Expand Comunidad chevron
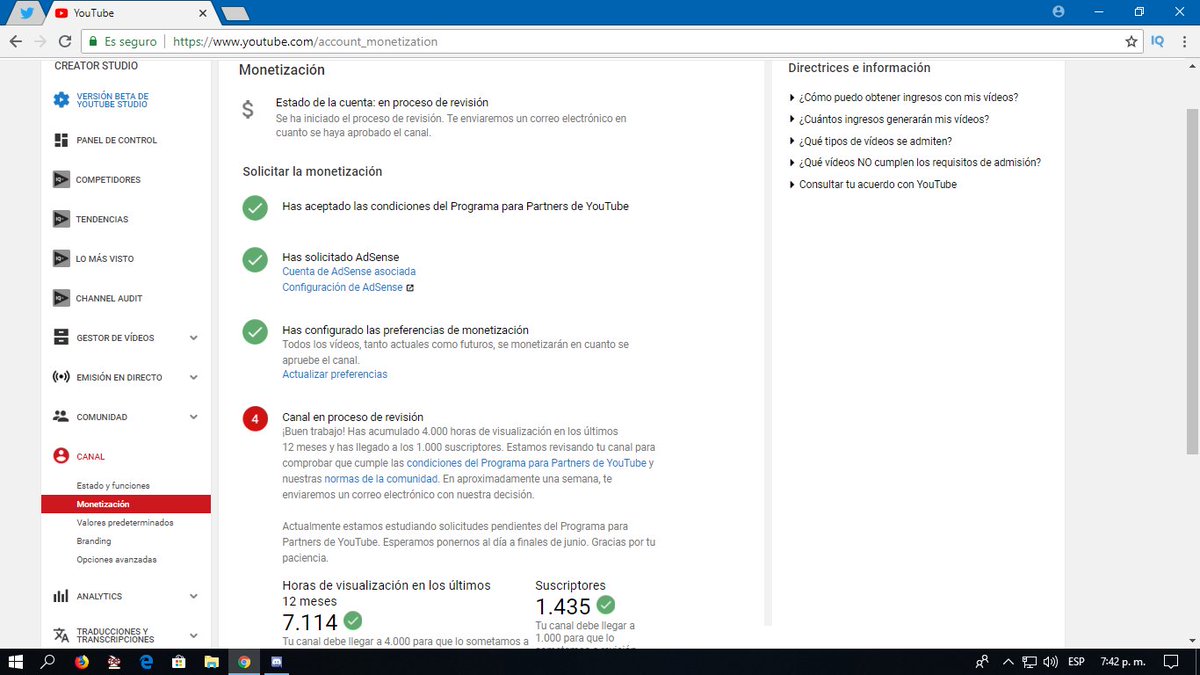 194,417
